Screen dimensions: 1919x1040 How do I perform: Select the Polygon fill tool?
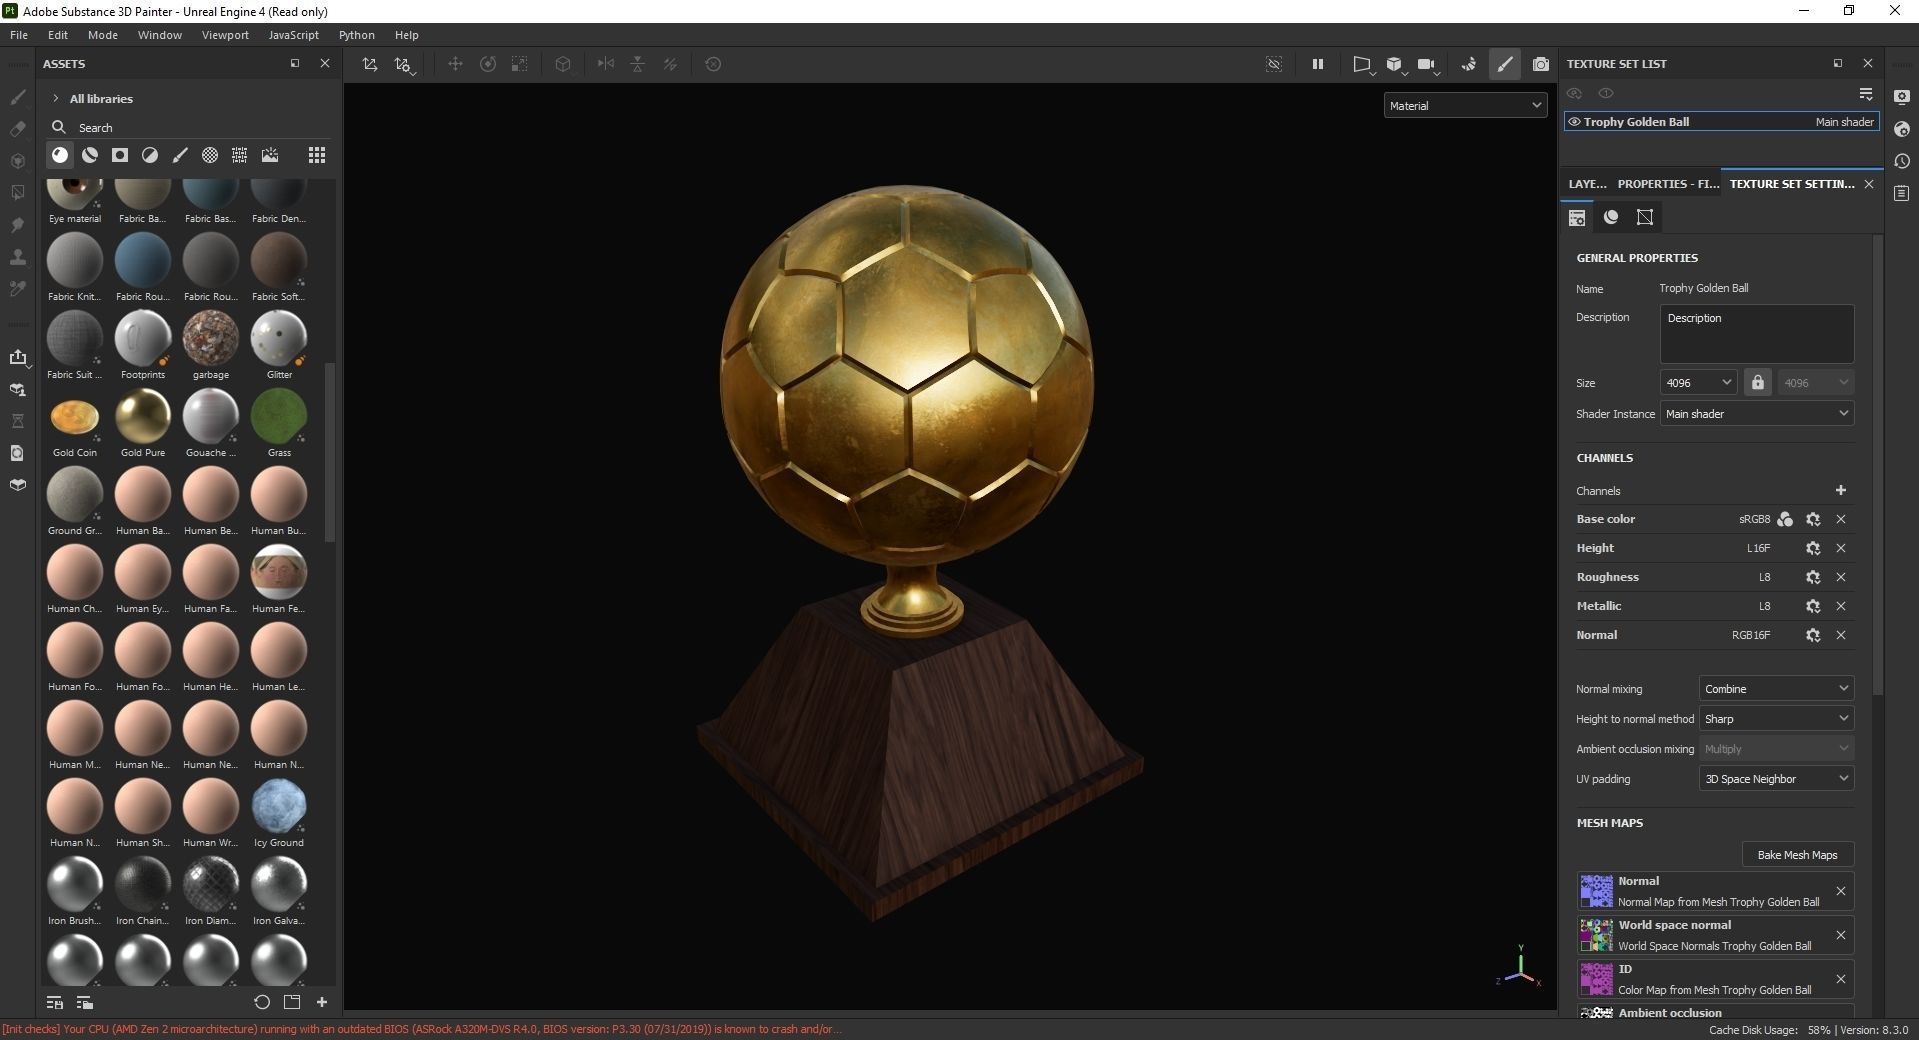click(x=17, y=193)
